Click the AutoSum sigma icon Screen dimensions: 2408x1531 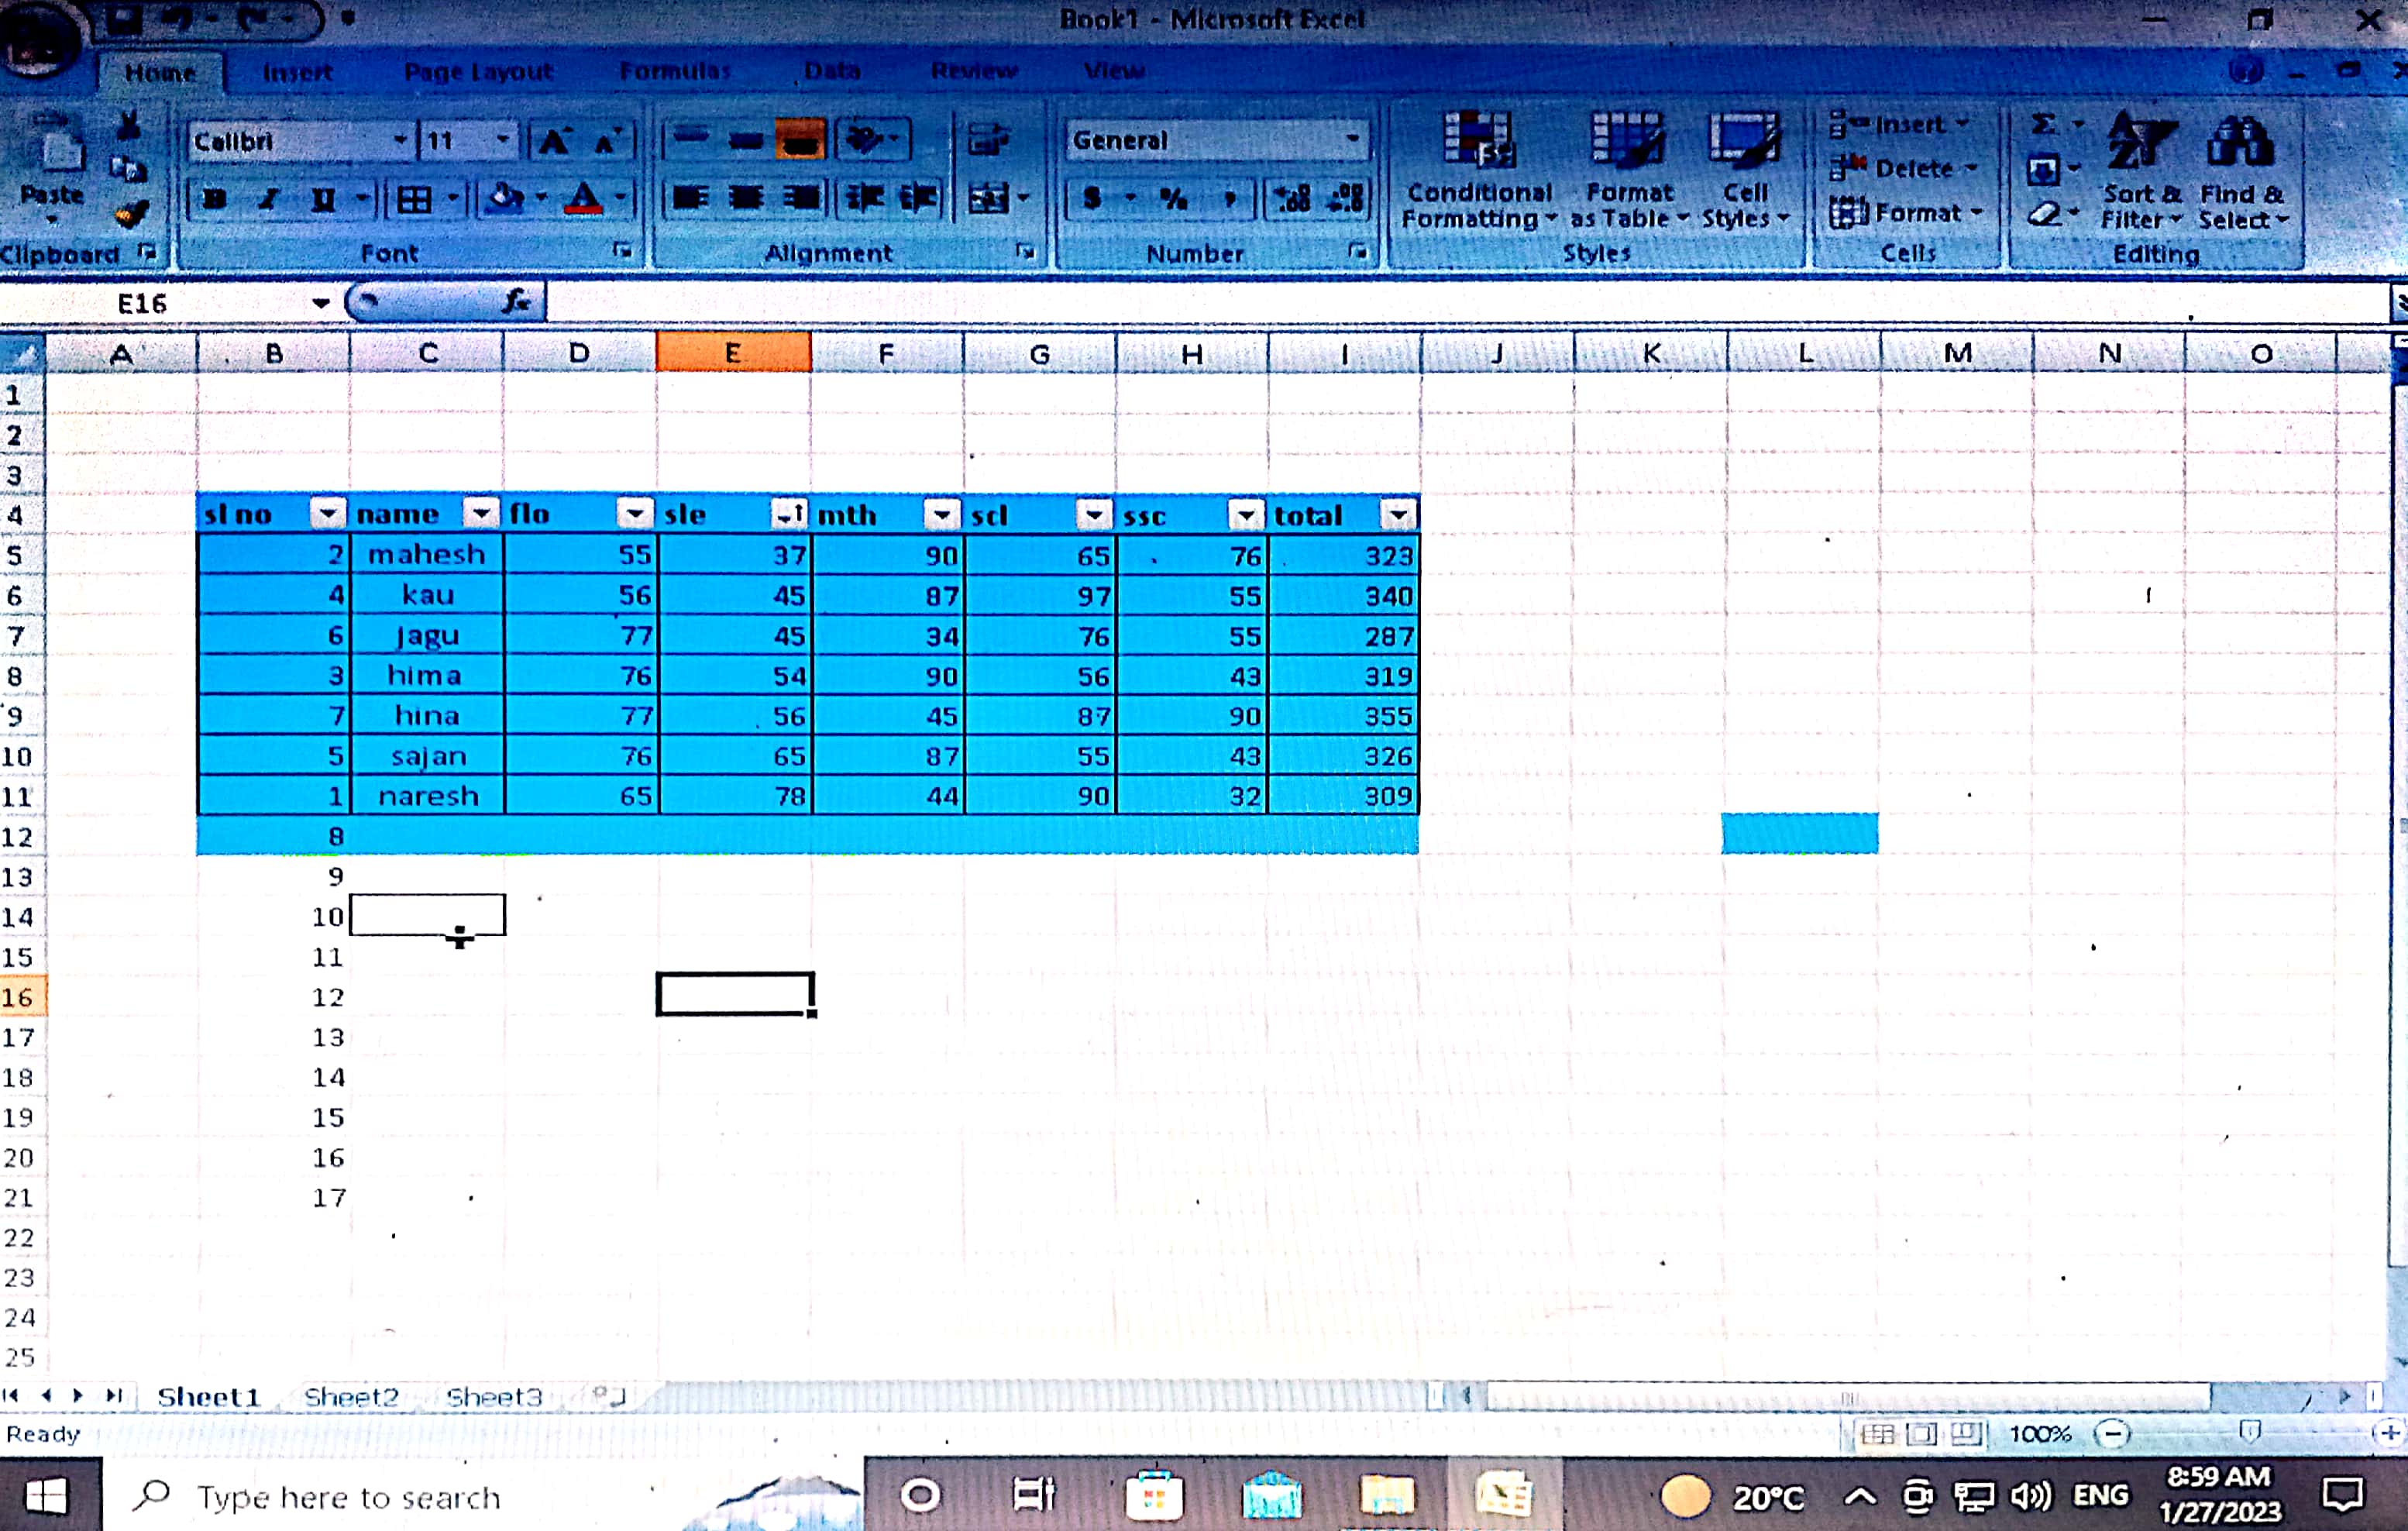(2044, 124)
